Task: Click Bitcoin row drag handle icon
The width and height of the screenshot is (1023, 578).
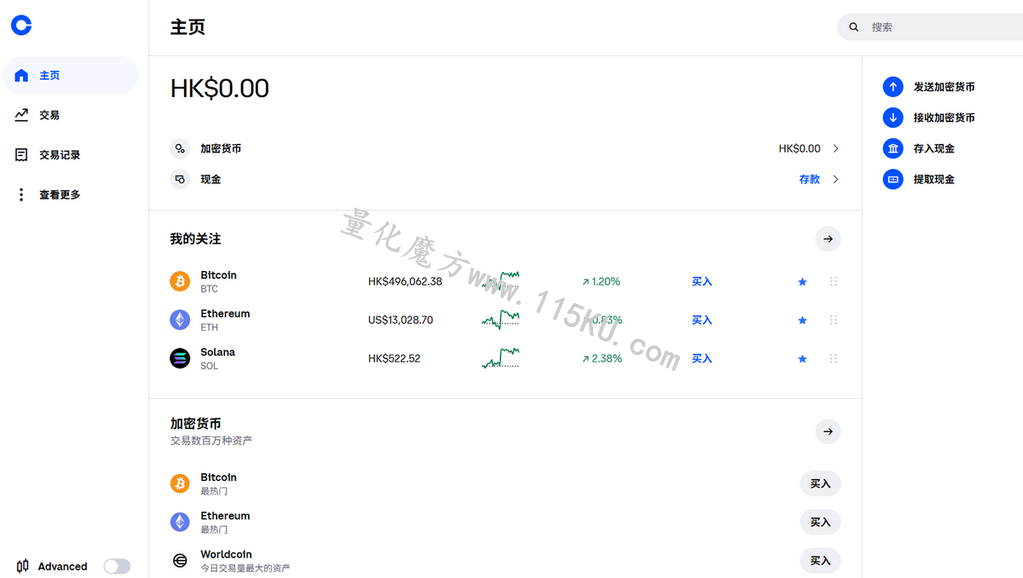Action: 833,281
